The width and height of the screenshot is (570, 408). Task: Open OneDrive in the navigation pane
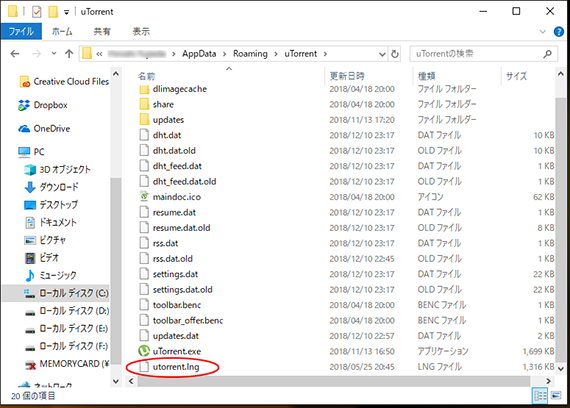click(44, 129)
